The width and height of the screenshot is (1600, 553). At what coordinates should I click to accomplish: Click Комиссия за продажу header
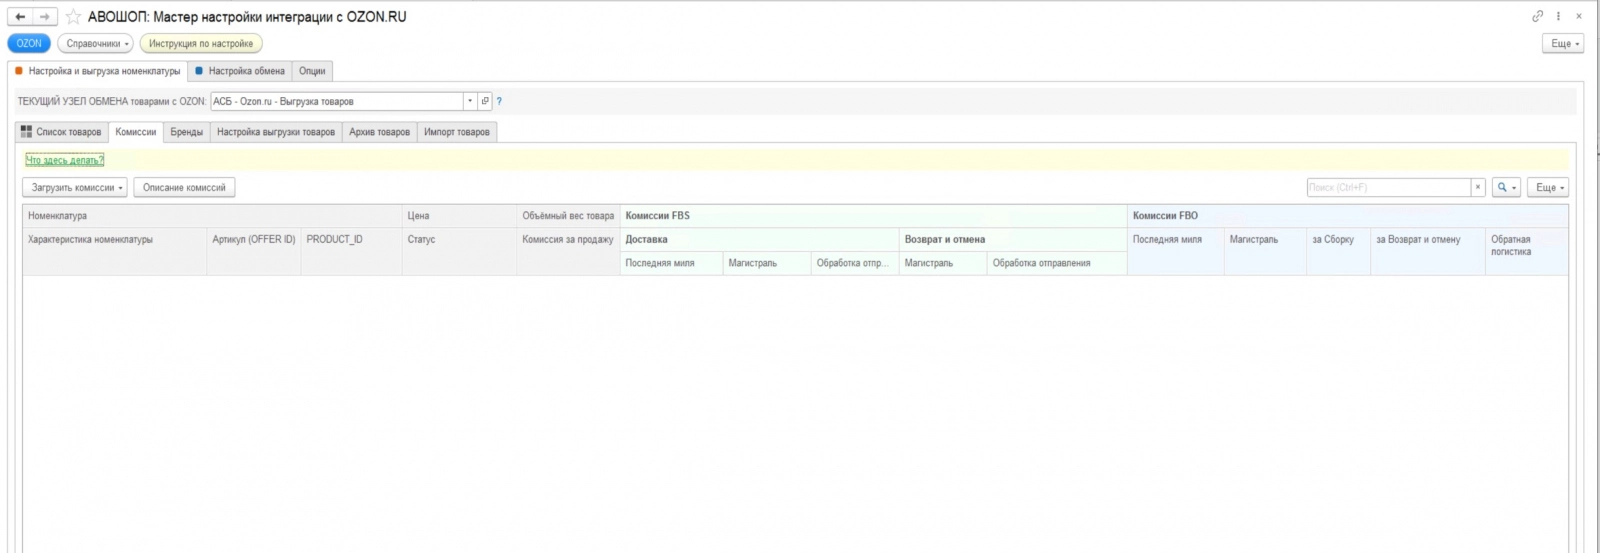(569, 251)
